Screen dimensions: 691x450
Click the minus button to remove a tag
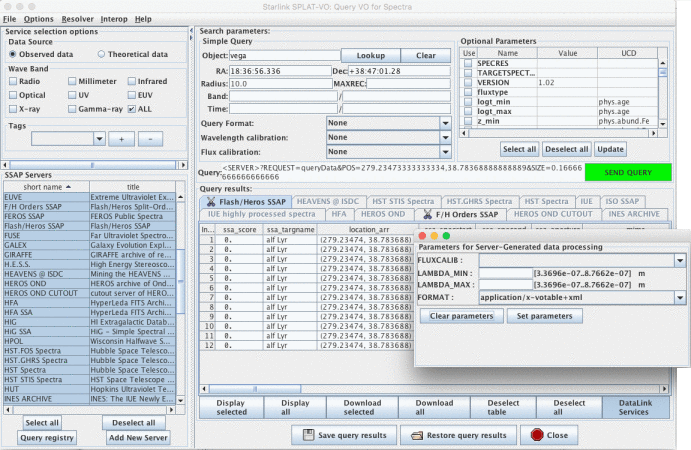point(150,139)
